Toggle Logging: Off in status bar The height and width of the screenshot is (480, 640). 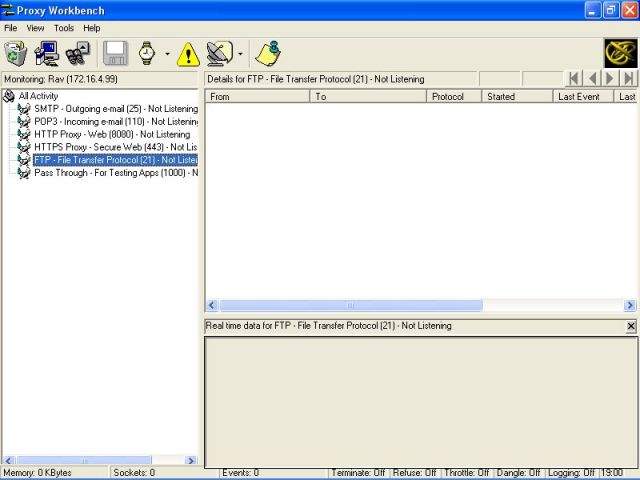571,473
